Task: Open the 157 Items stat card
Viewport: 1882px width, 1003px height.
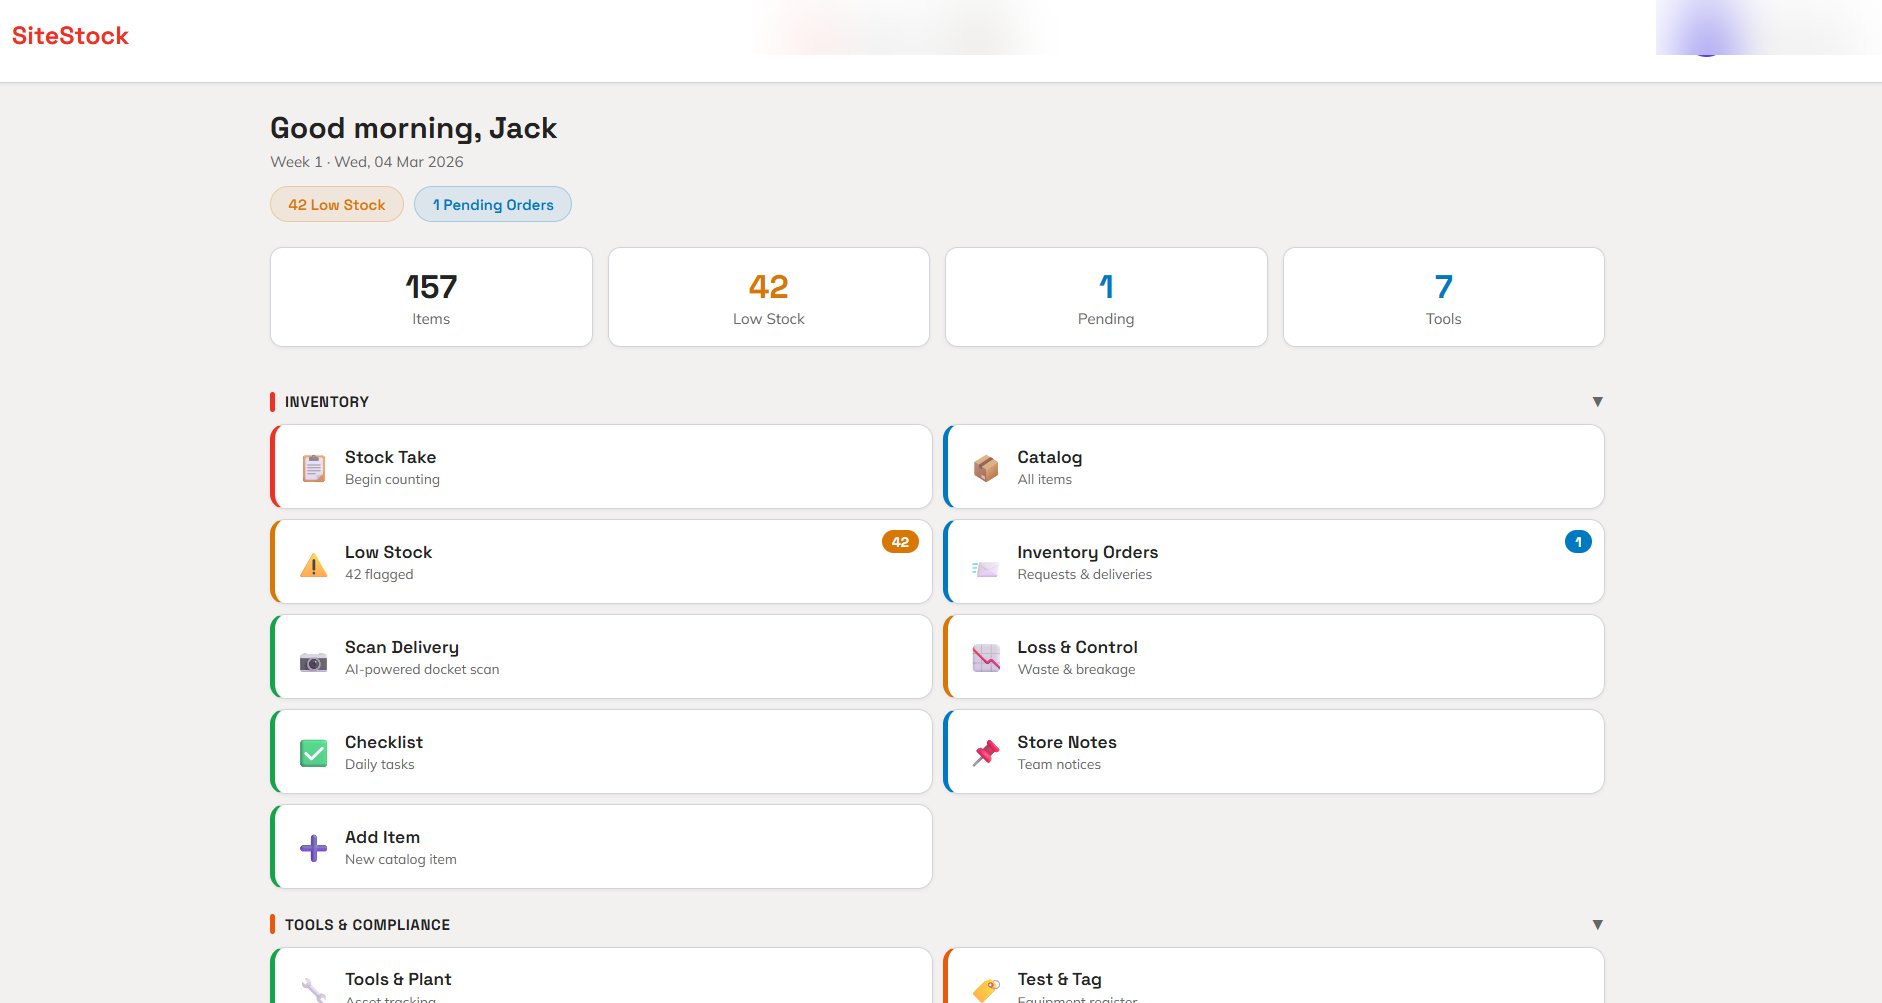Action: [430, 296]
